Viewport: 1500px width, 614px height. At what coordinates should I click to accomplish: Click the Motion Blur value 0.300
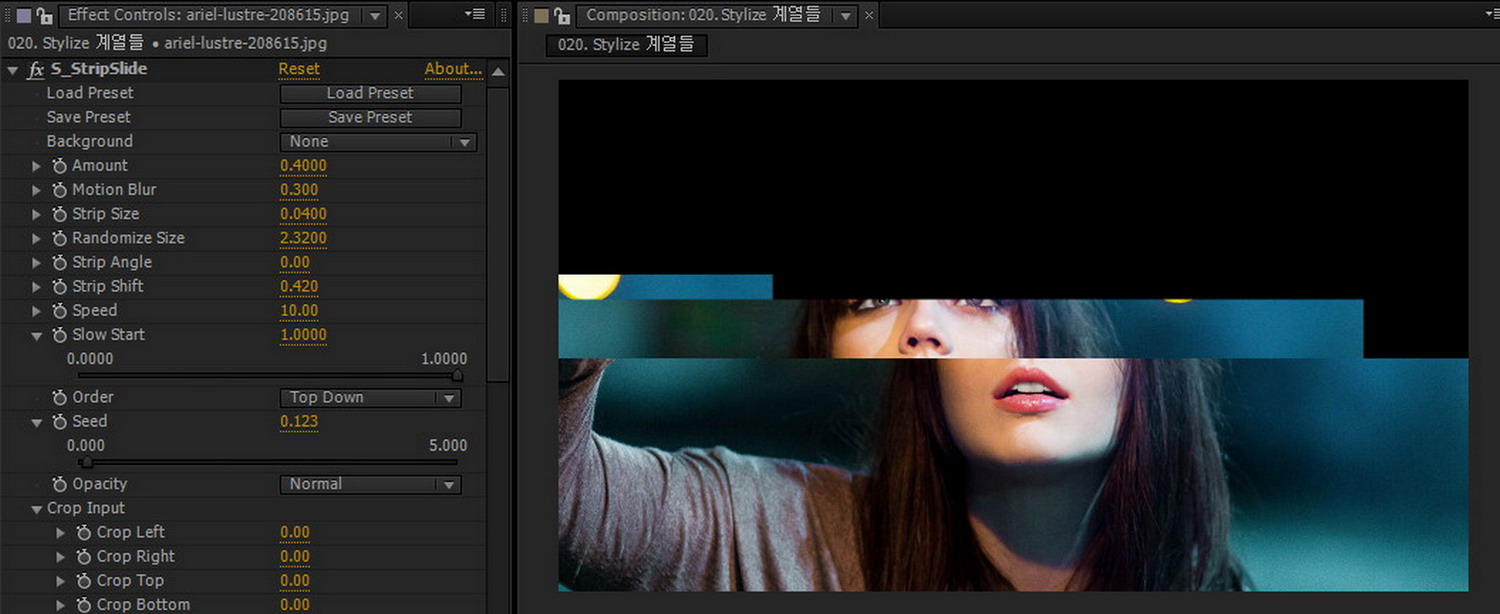[x=299, y=190]
